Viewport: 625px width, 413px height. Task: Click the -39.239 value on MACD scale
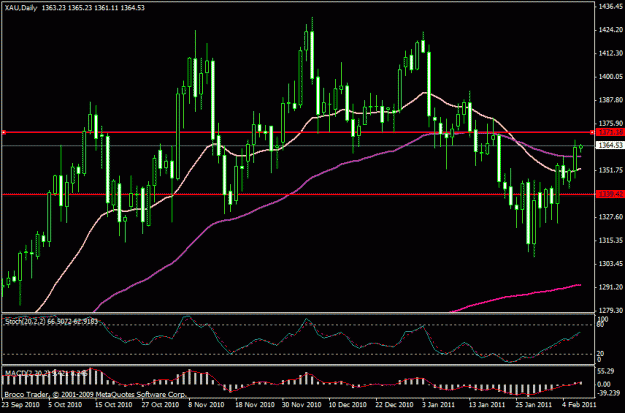pyautogui.click(x=607, y=393)
